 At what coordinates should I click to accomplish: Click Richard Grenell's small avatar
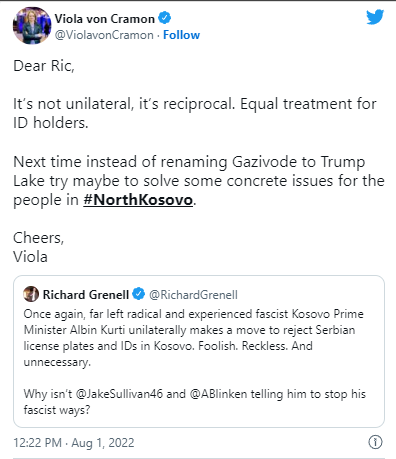(x=31, y=294)
